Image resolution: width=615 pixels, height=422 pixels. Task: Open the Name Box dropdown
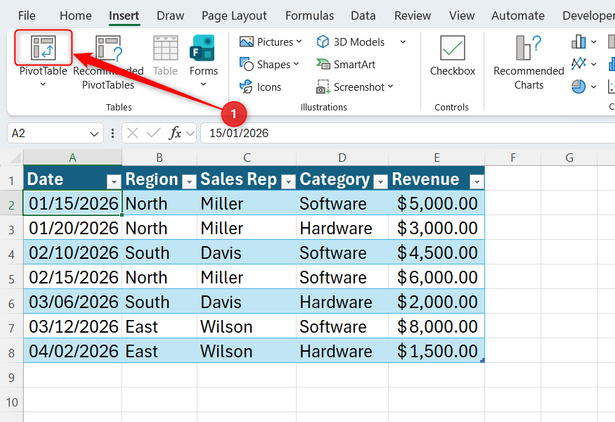[94, 134]
